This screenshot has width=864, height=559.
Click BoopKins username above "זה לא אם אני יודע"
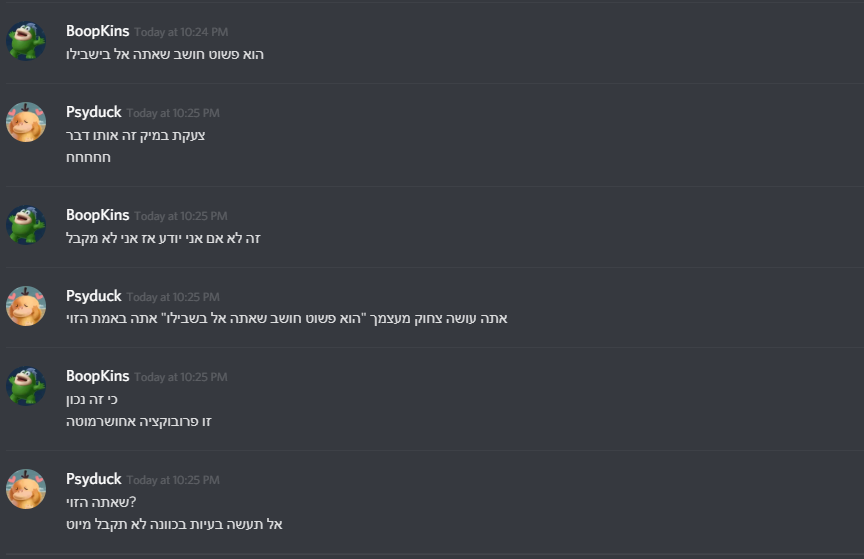(97, 215)
